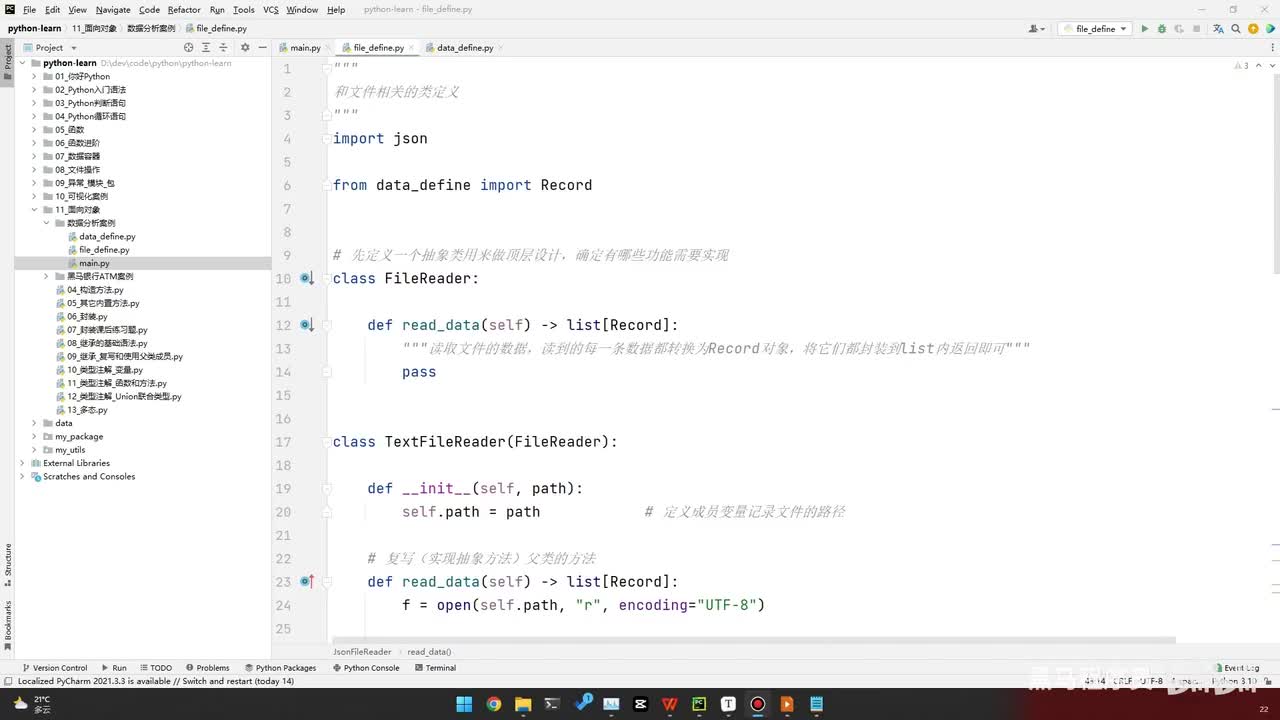
Task: Open the user account icon menu
Action: 1035,29
